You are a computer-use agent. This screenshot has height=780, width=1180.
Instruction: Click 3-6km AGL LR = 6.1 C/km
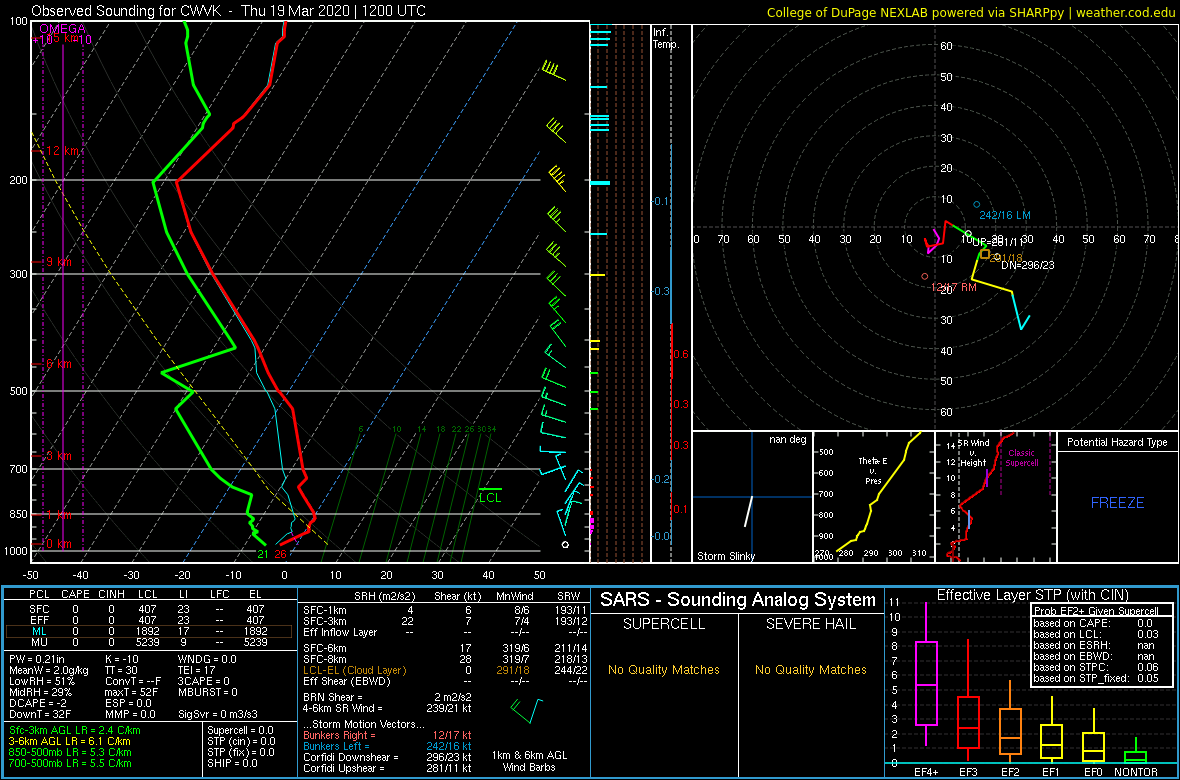tap(71, 742)
